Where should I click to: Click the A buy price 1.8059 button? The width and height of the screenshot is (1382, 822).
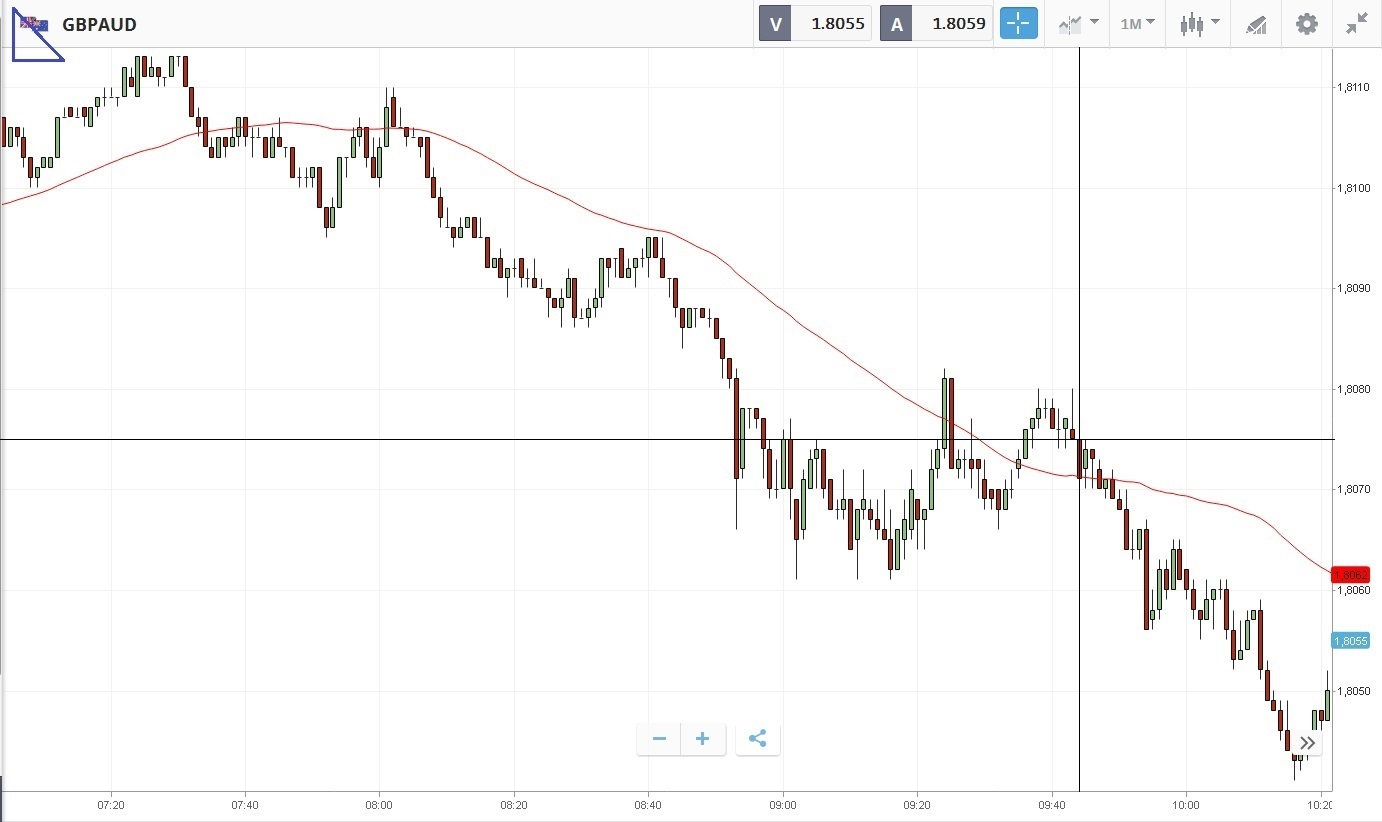point(936,24)
